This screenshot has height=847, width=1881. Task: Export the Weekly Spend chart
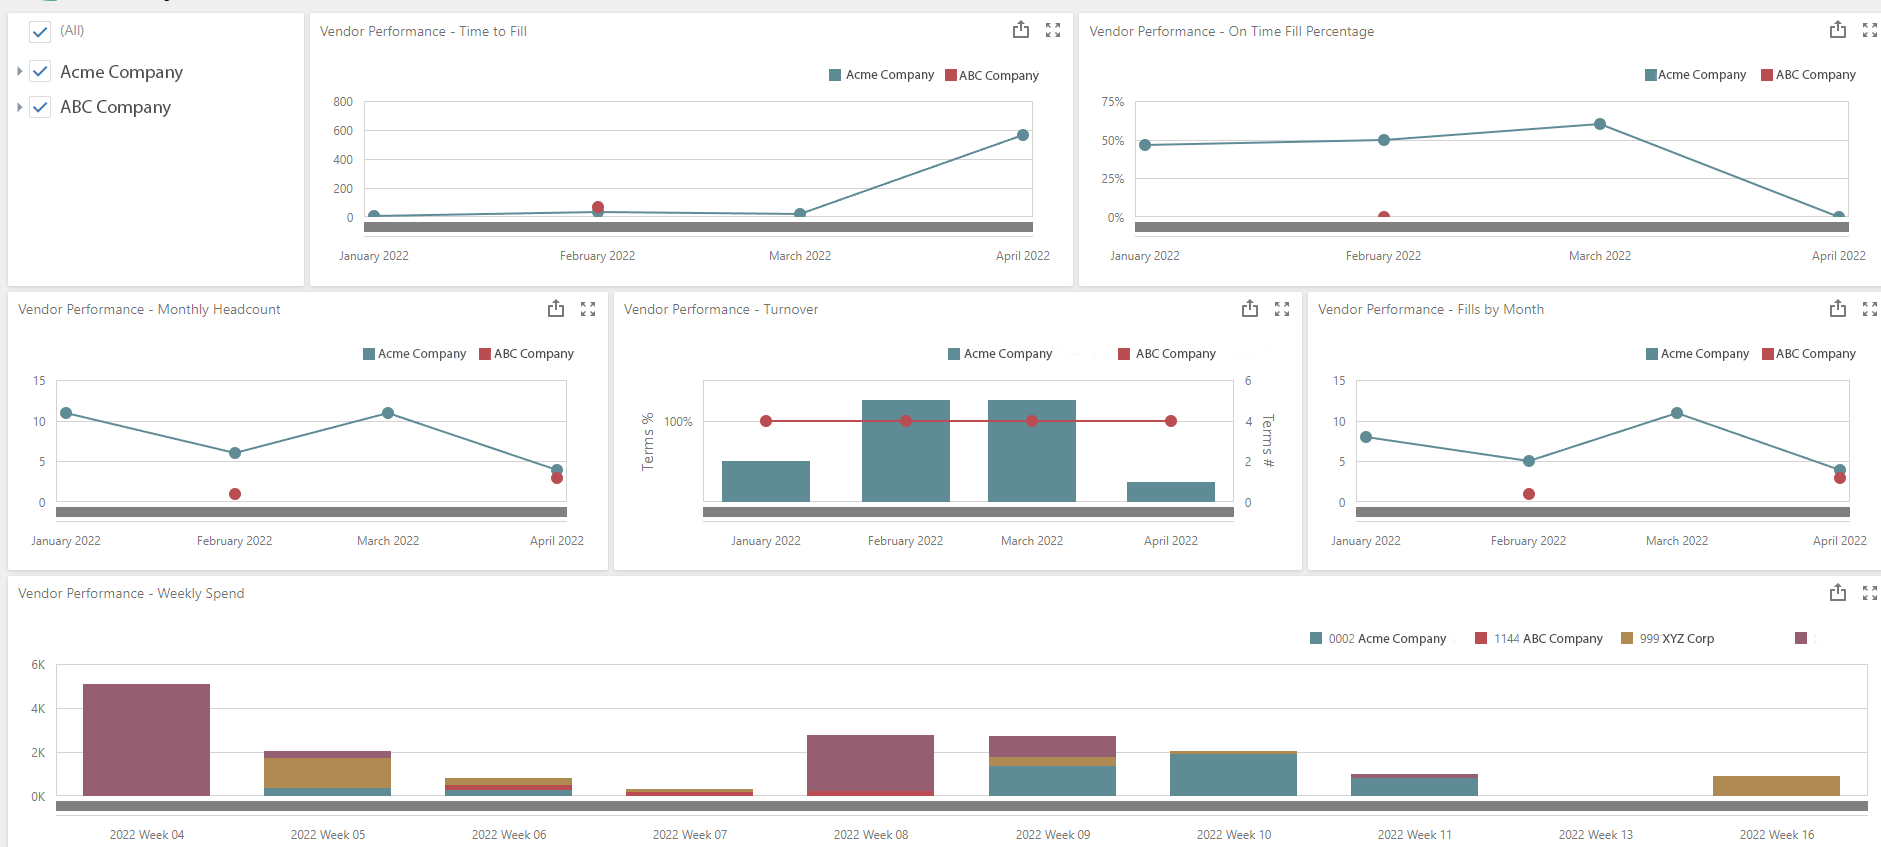1837,593
